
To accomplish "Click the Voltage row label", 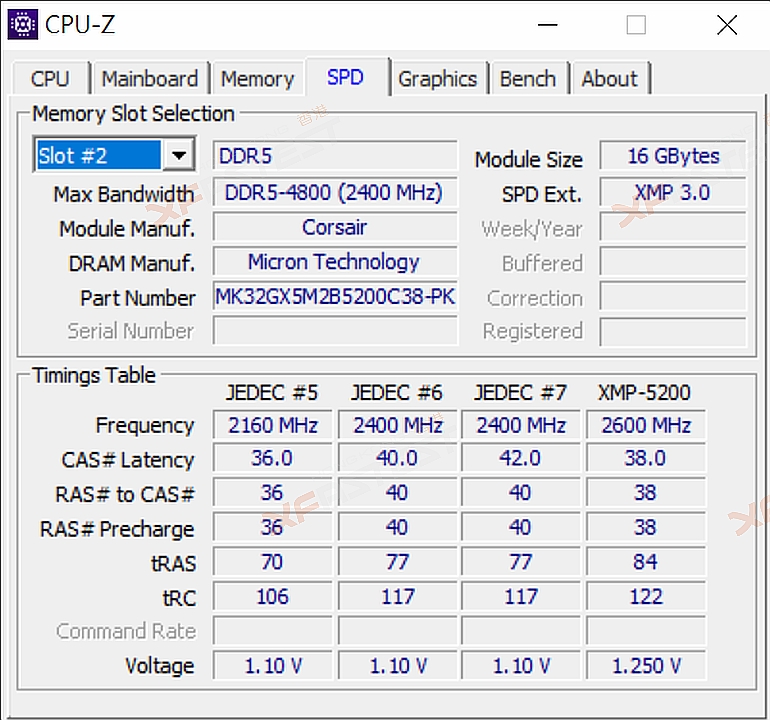I will pyautogui.click(x=160, y=666).
